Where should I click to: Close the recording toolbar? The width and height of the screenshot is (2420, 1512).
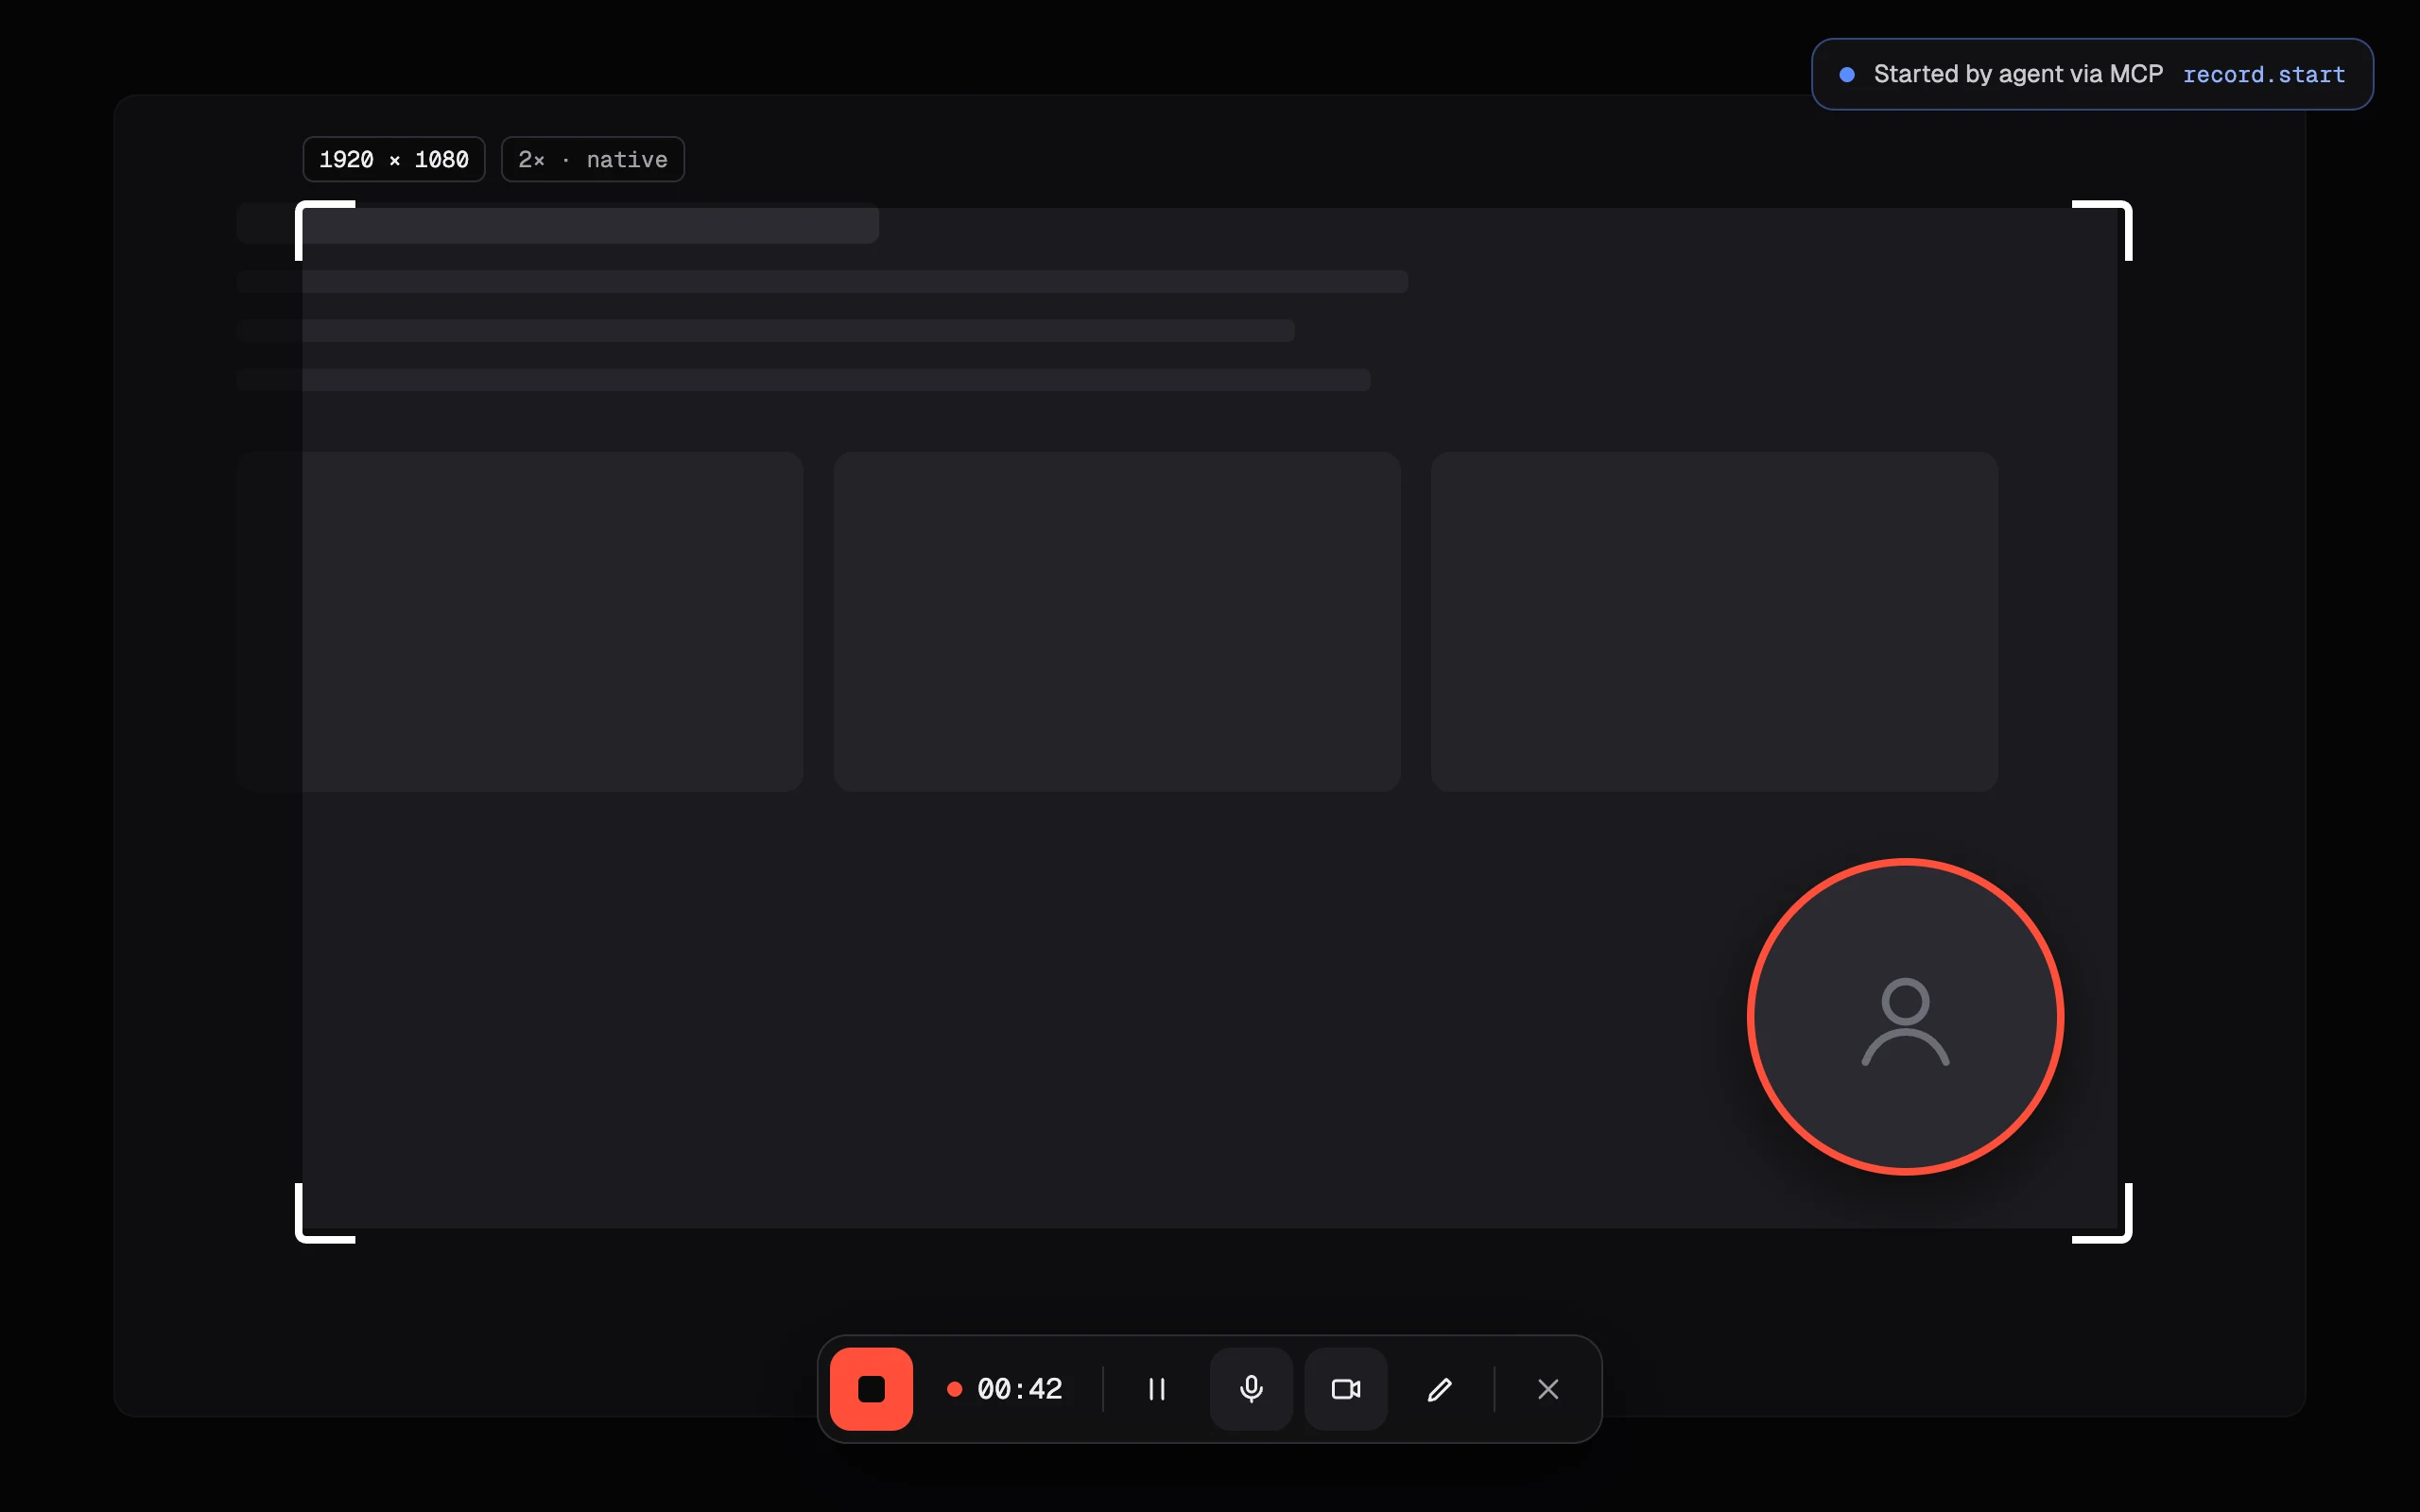point(1548,1389)
